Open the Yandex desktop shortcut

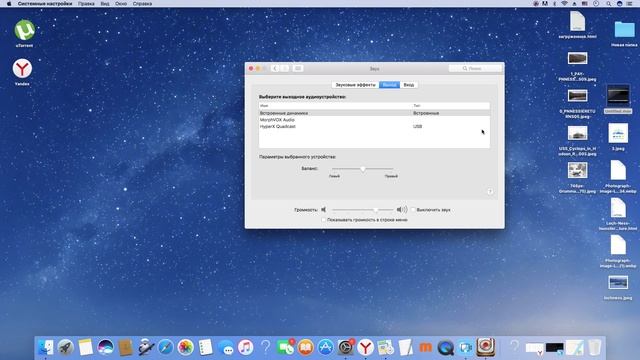click(22, 69)
